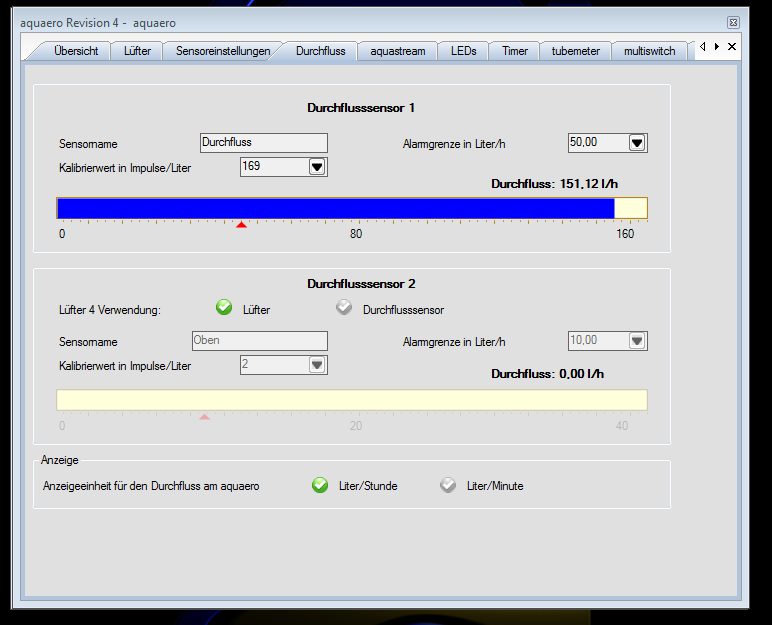Select Liter/Stunde display unit
This screenshot has width=772, height=625.
(x=320, y=485)
